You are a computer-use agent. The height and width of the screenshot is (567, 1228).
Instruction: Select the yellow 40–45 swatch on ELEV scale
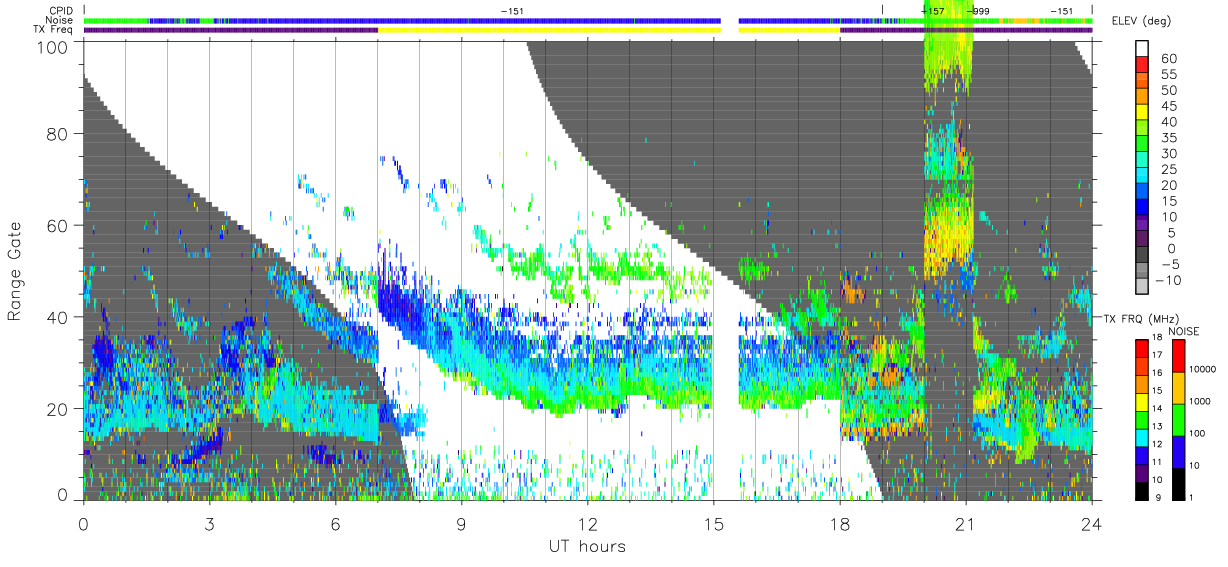(x=1143, y=113)
